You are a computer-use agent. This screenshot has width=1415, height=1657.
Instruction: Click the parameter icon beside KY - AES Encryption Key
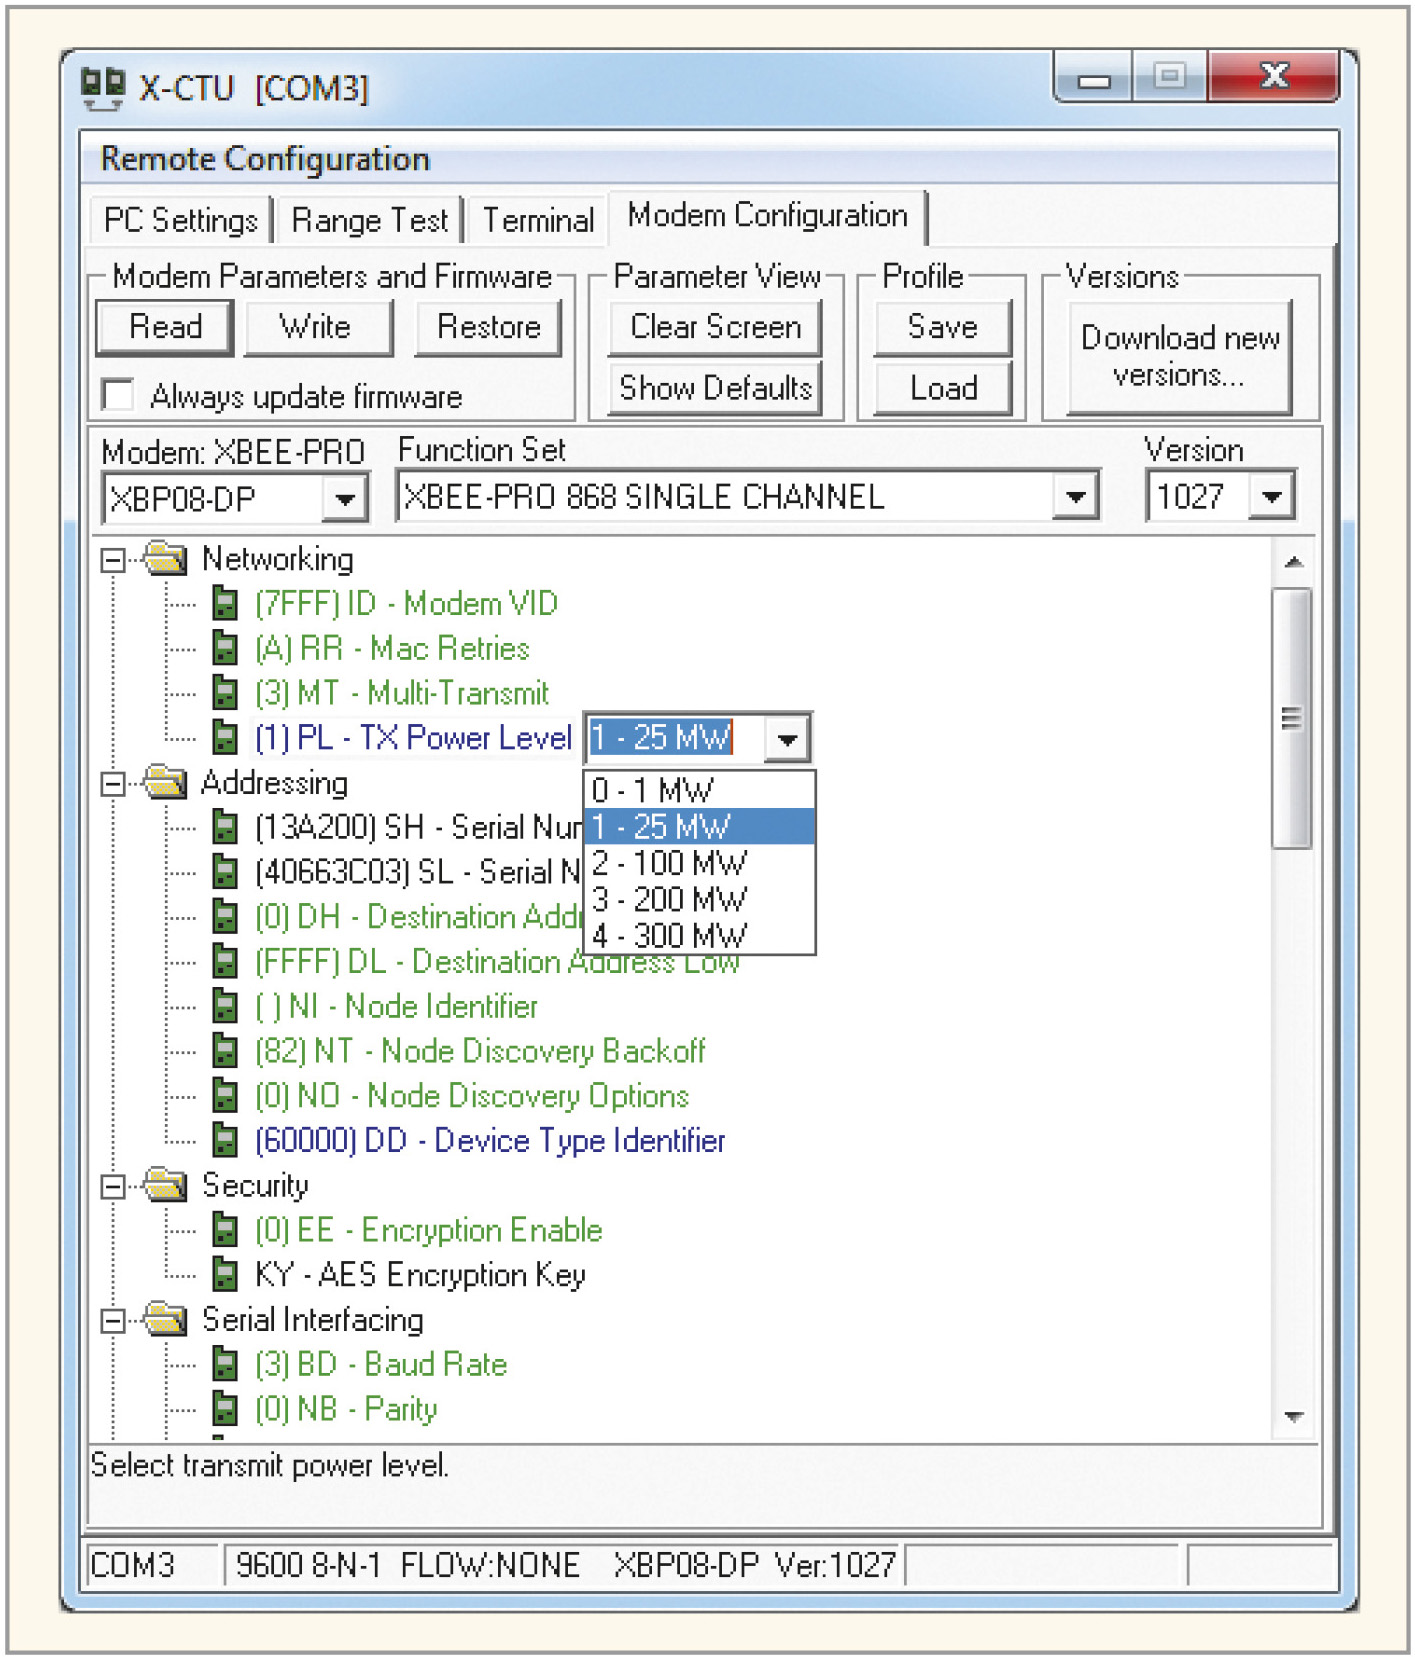[226, 1275]
